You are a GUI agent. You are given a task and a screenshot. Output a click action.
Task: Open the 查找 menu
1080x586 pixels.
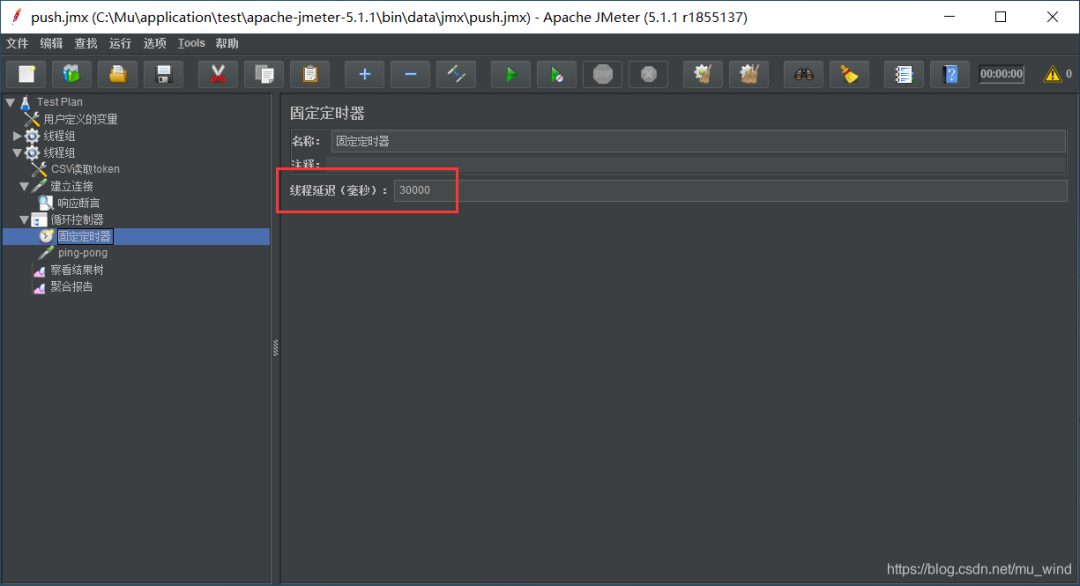click(85, 43)
